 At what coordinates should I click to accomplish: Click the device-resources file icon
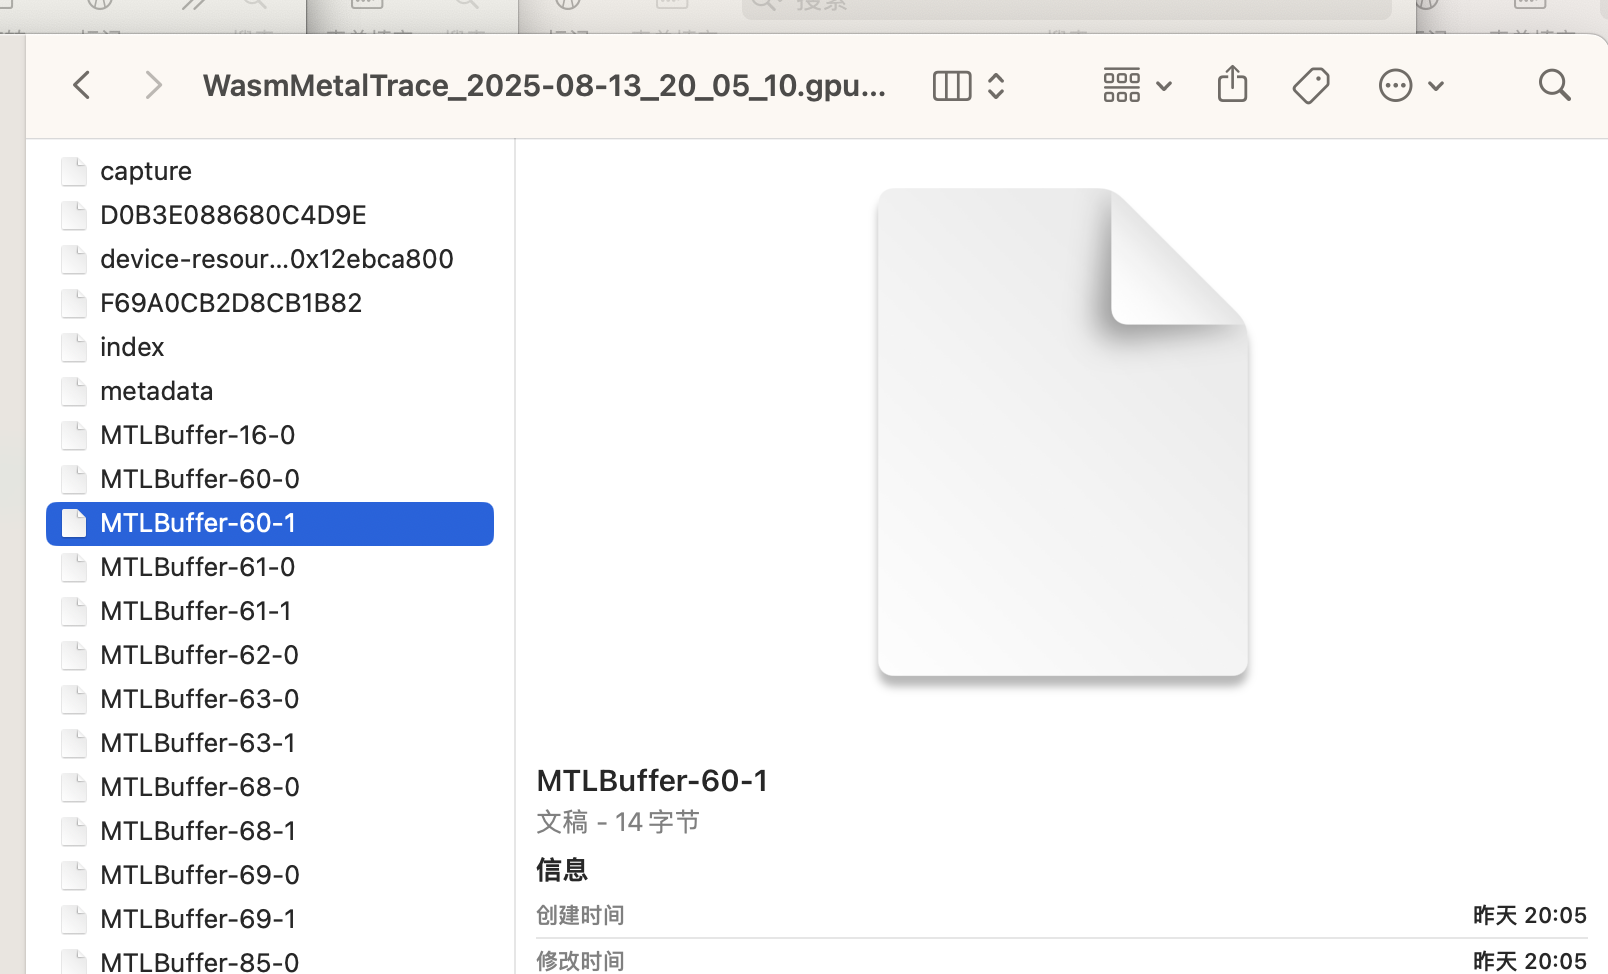(74, 260)
